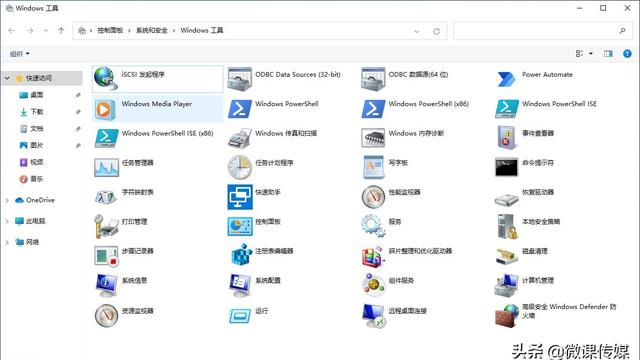The width and height of the screenshot is (640, 360).
Task: Open the 组织 dropdown menu
Action: coord(20,53)
